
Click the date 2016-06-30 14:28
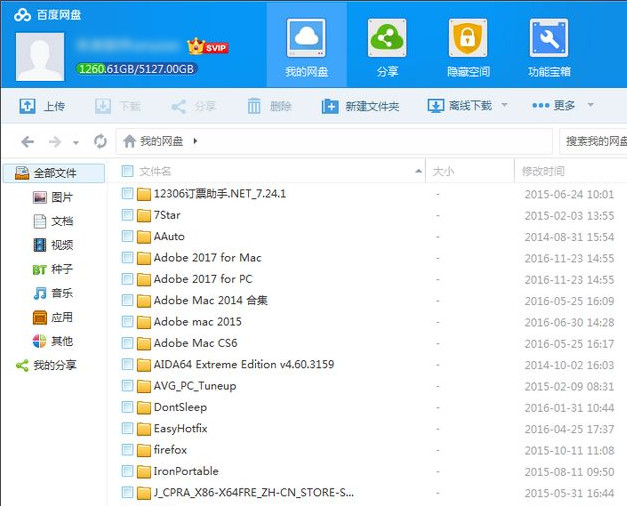click(x=569, y=322)
